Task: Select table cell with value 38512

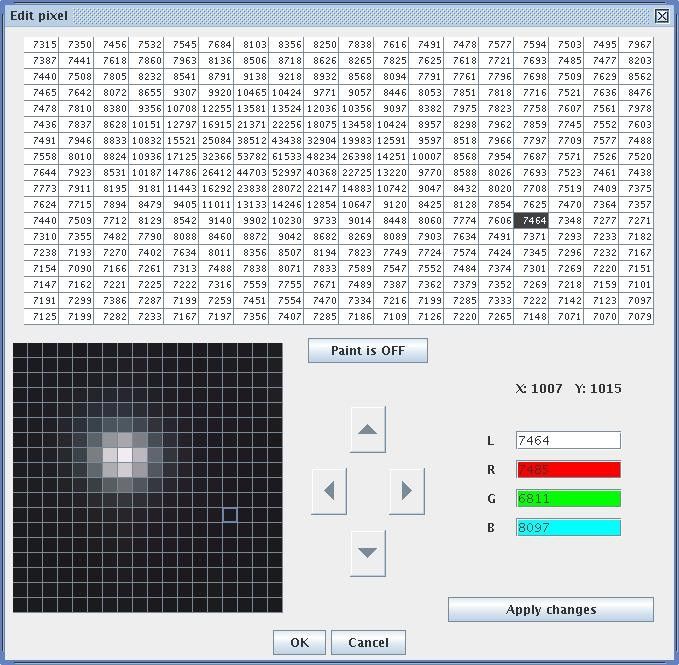Action: coord(251,140)
